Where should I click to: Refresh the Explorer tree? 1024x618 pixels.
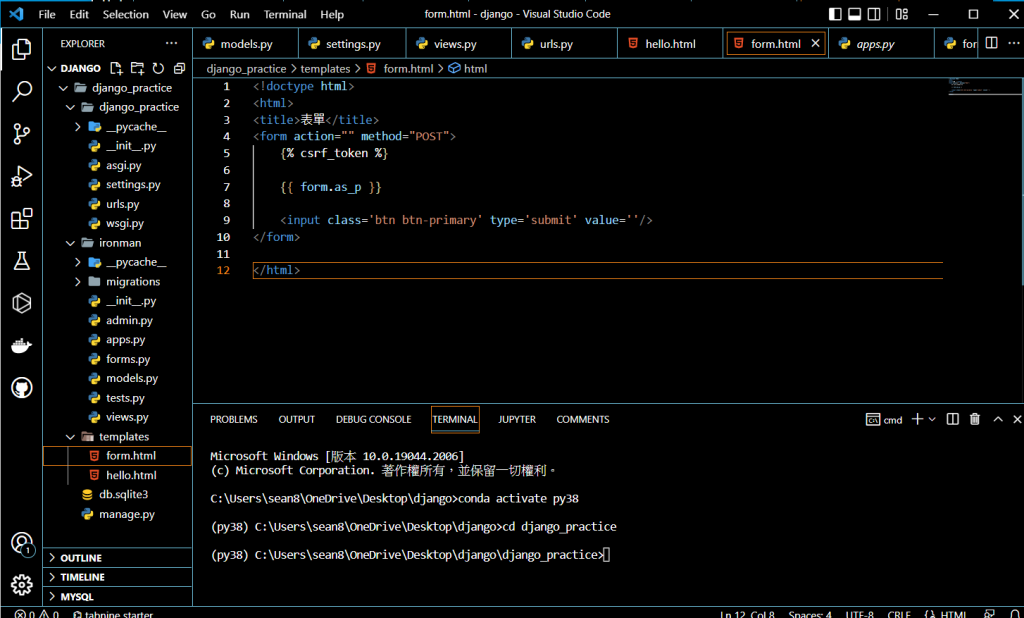pos(158,68)
